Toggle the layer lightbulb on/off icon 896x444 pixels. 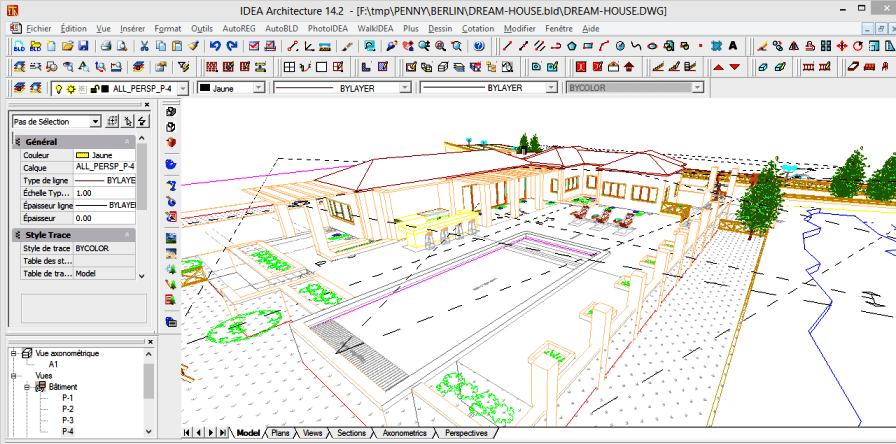(58, 89)
